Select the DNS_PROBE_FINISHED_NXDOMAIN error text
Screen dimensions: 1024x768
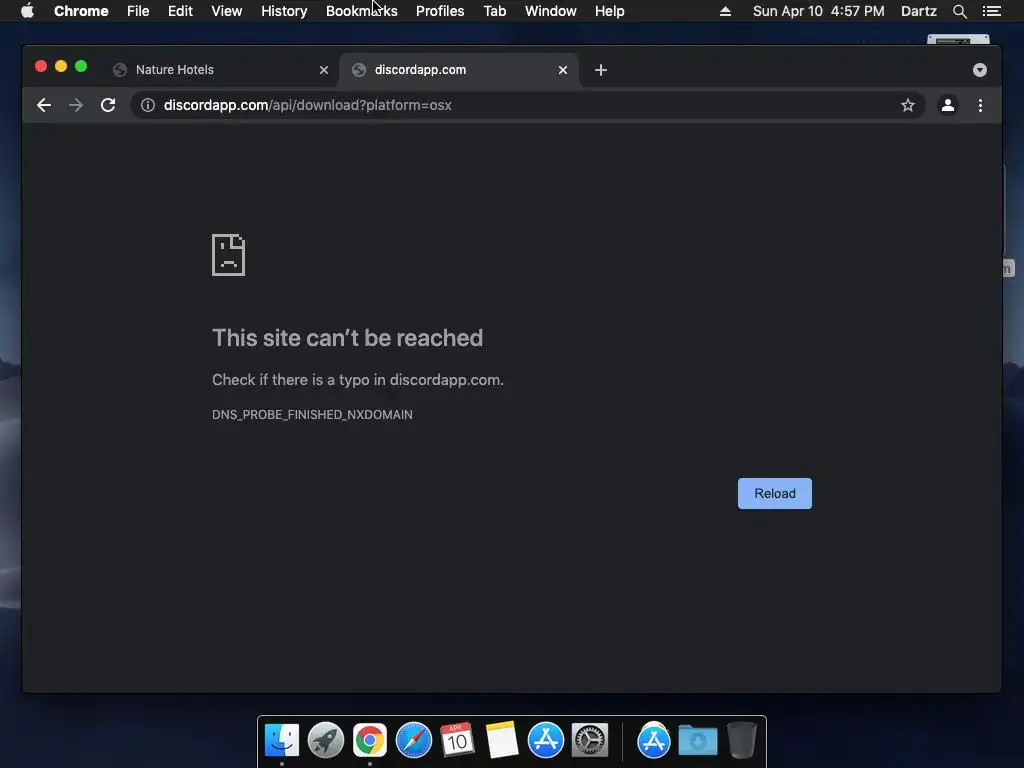[x=312, y=415]
